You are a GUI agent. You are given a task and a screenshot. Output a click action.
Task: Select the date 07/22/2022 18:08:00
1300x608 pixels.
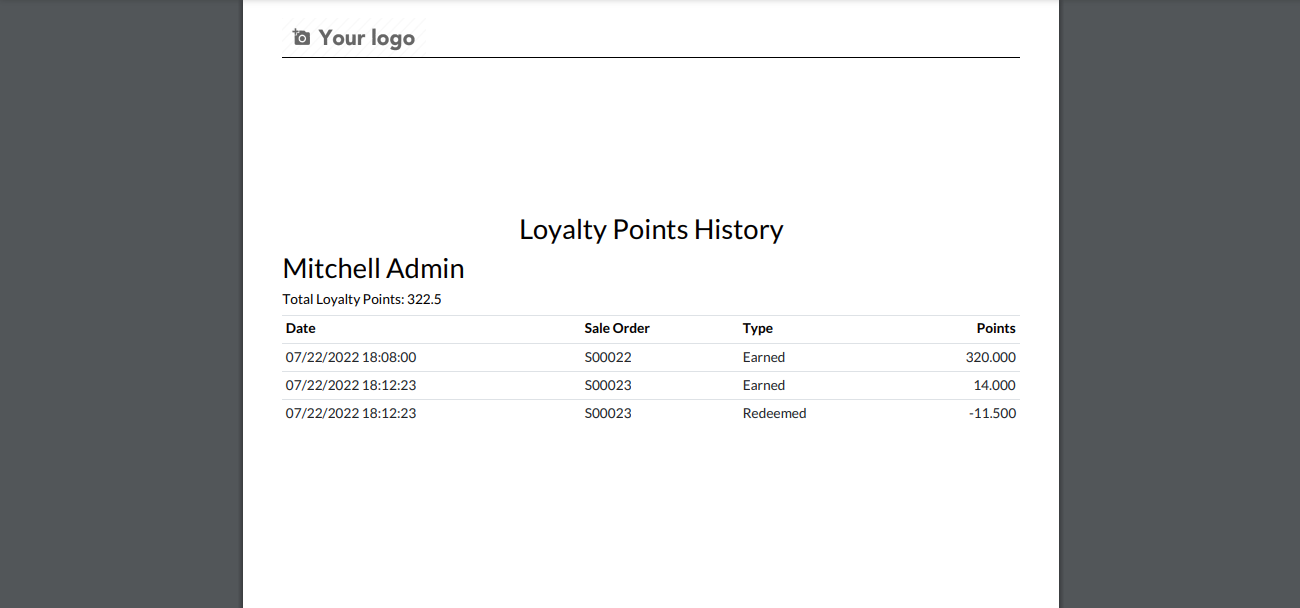click(x=351, y=357)
